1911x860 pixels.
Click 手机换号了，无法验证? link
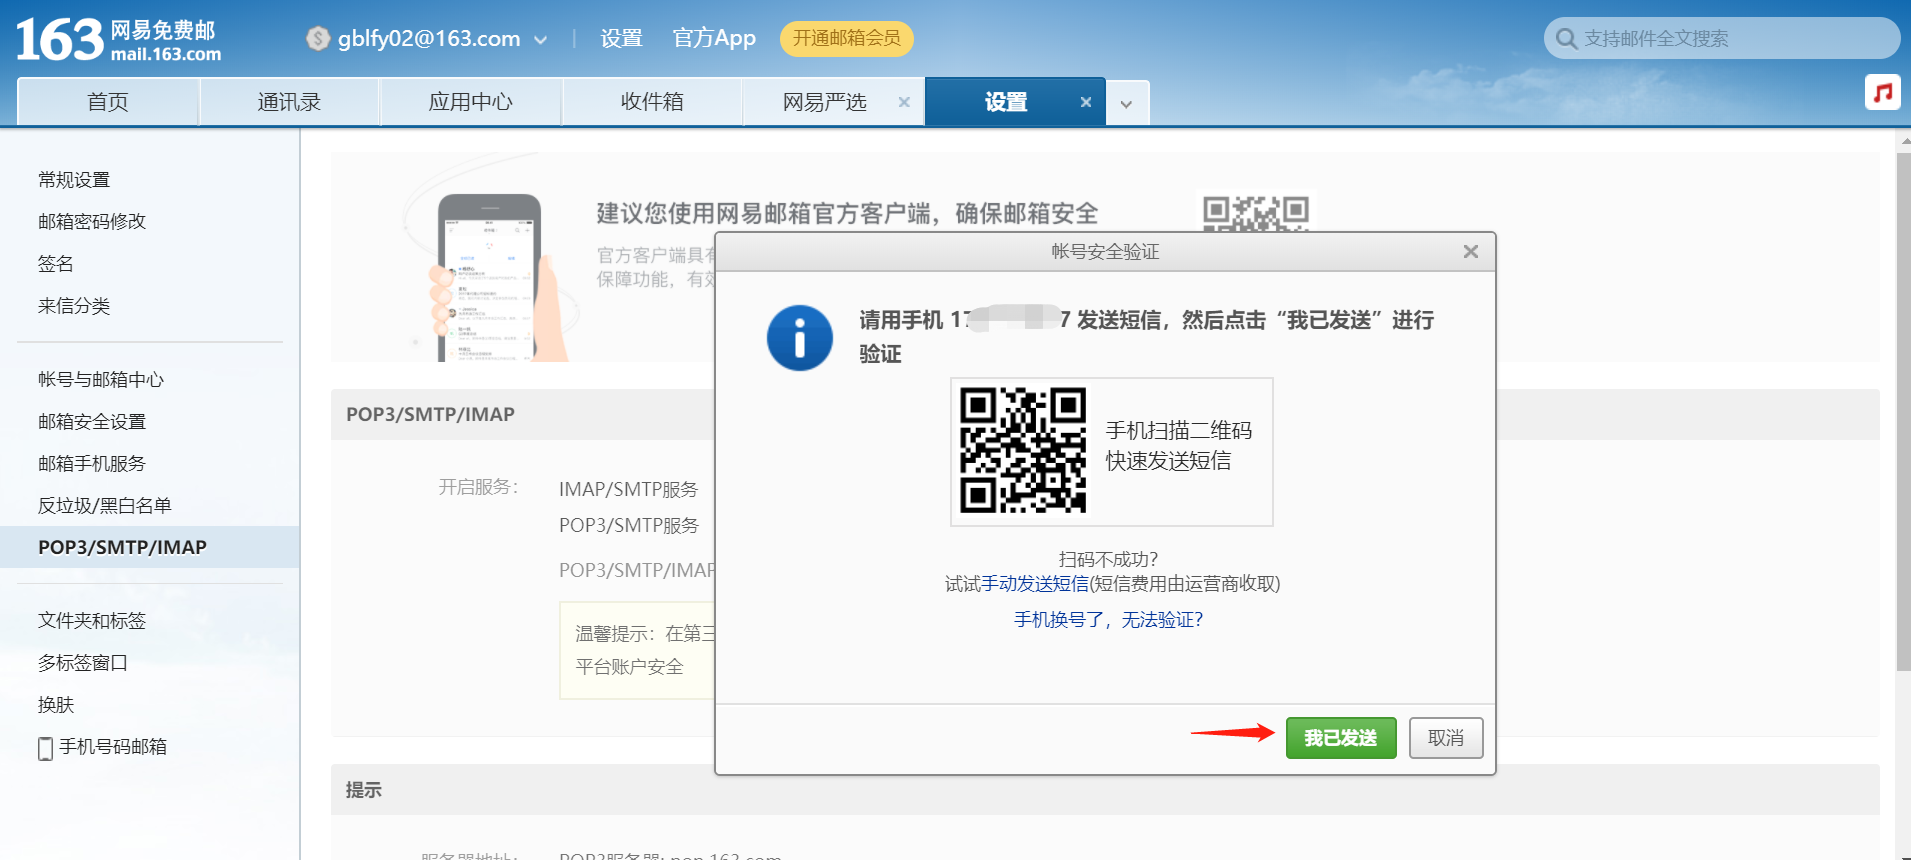click(1108, 620)
